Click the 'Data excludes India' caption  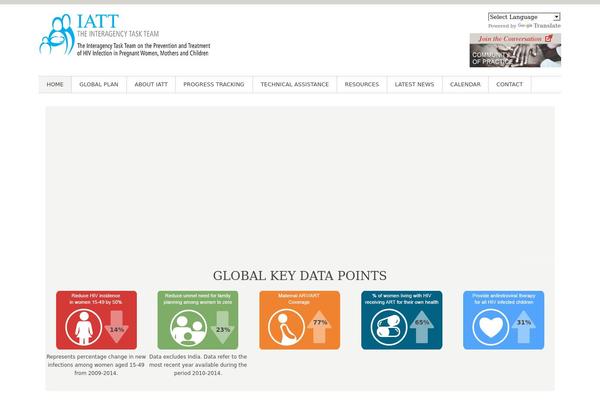(x=198, y=365)
